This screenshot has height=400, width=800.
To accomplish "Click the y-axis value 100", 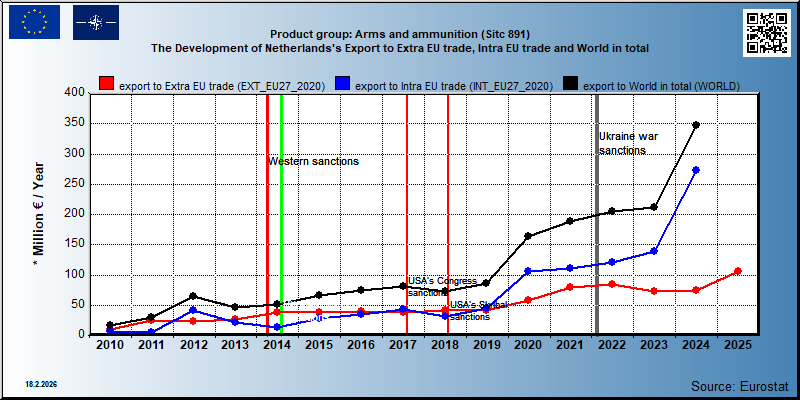I will 74,275.
